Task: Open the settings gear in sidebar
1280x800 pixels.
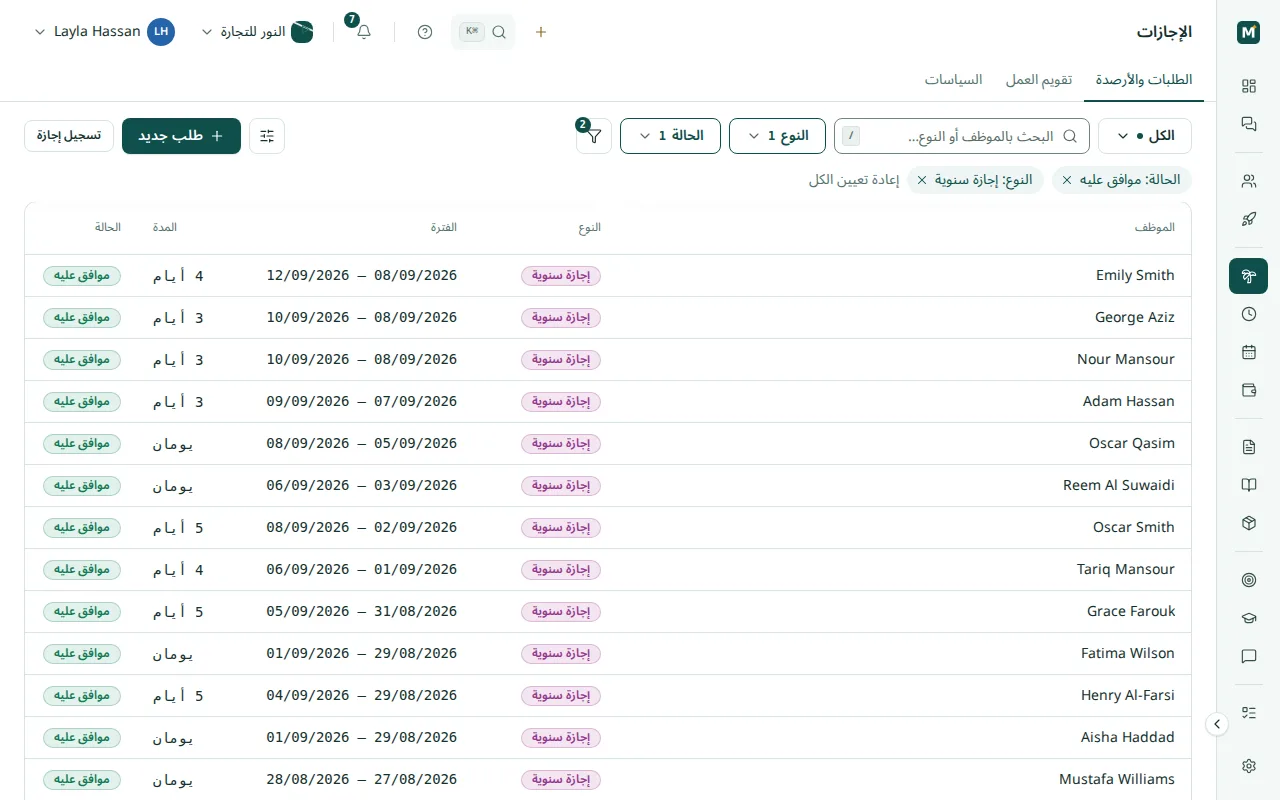Action: 1248,766
